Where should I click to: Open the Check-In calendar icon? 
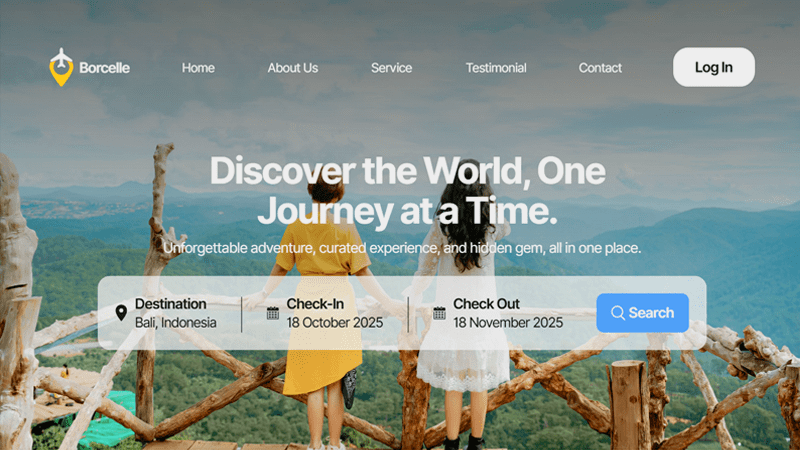[273, 313]
